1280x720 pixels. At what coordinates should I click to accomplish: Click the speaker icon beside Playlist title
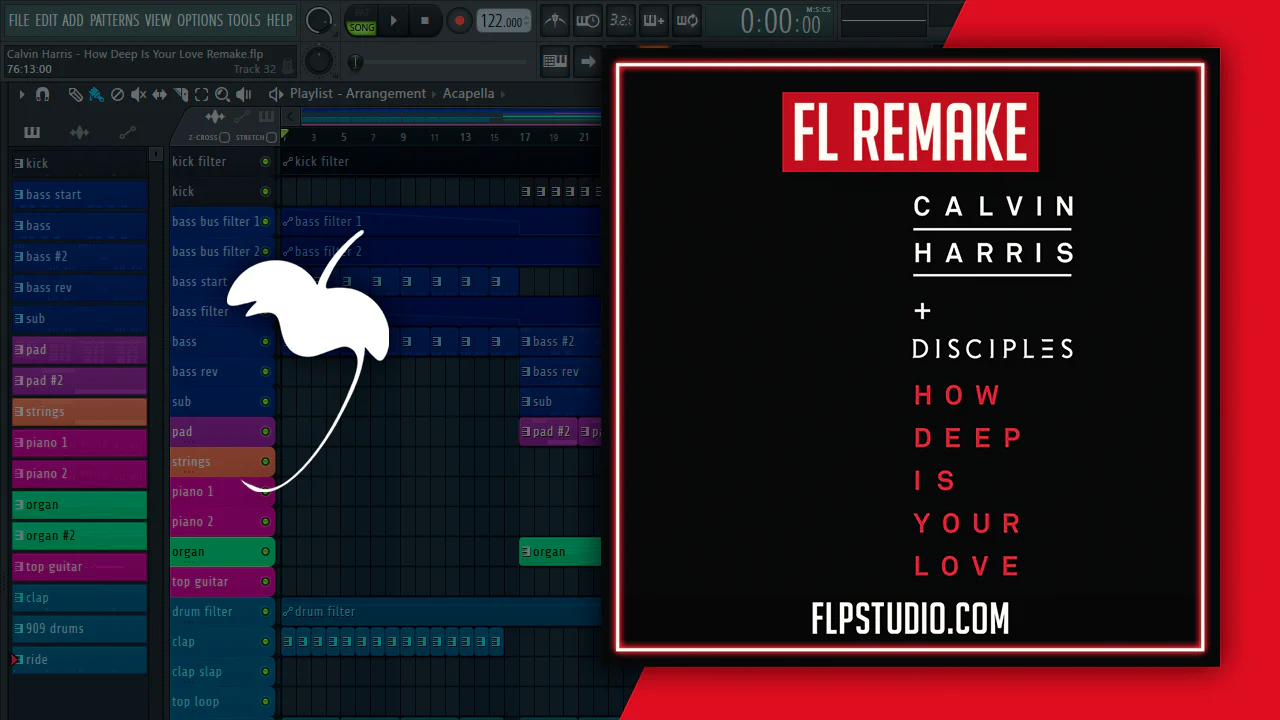(276, 94)
